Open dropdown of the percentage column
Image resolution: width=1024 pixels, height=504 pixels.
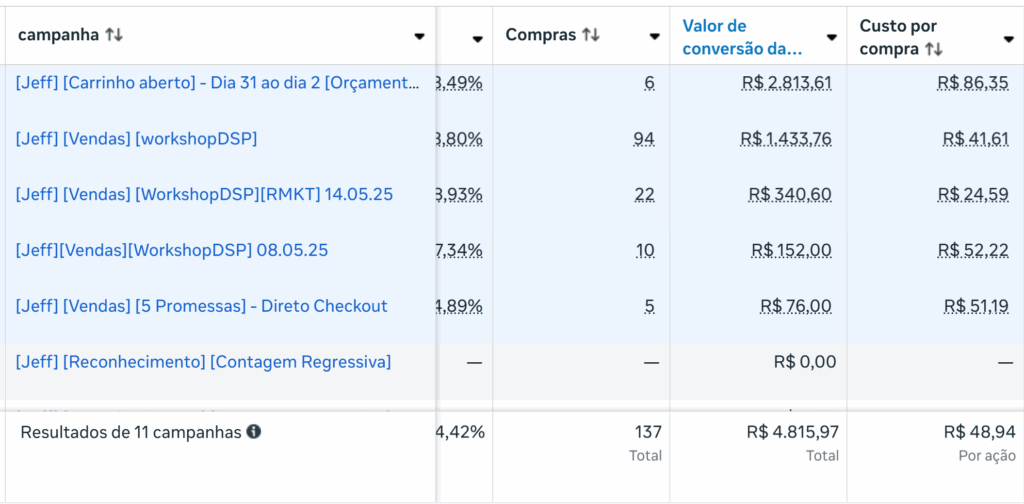pyautogui.click(x=477, y=37)
